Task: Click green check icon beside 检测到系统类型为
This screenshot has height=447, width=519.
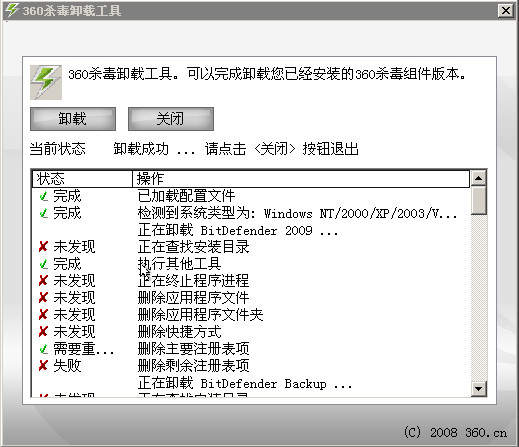Action: 44,213
